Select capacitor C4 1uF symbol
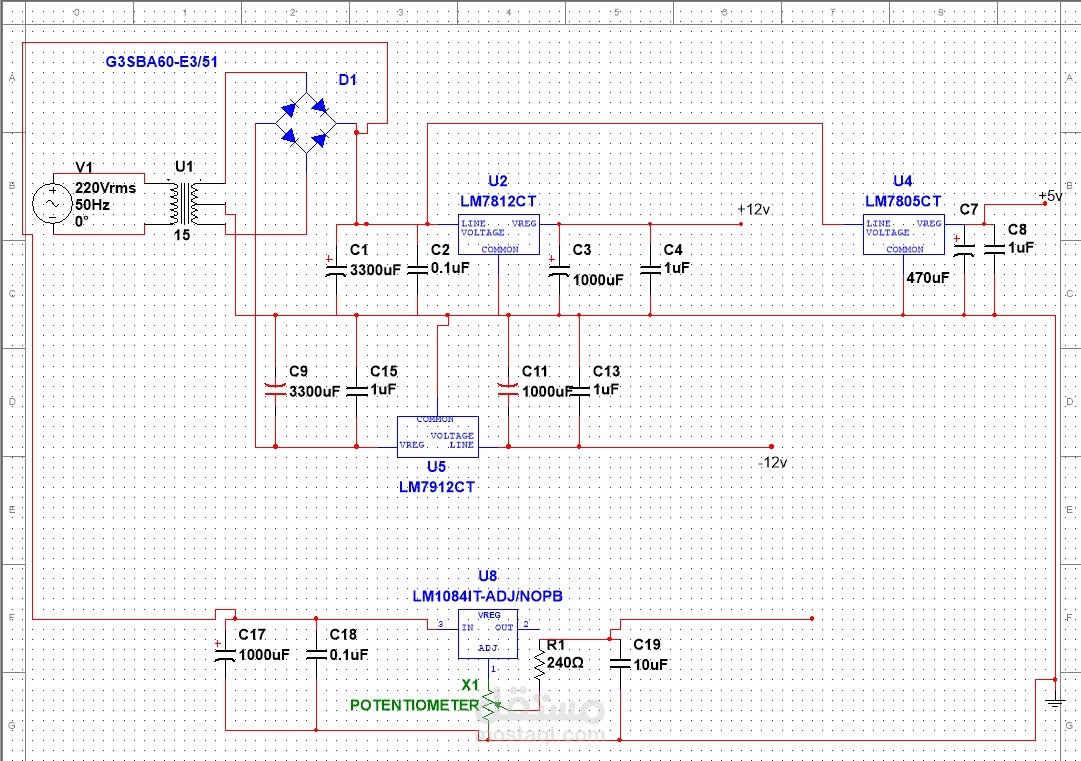1081x761 pixels. 650,270
